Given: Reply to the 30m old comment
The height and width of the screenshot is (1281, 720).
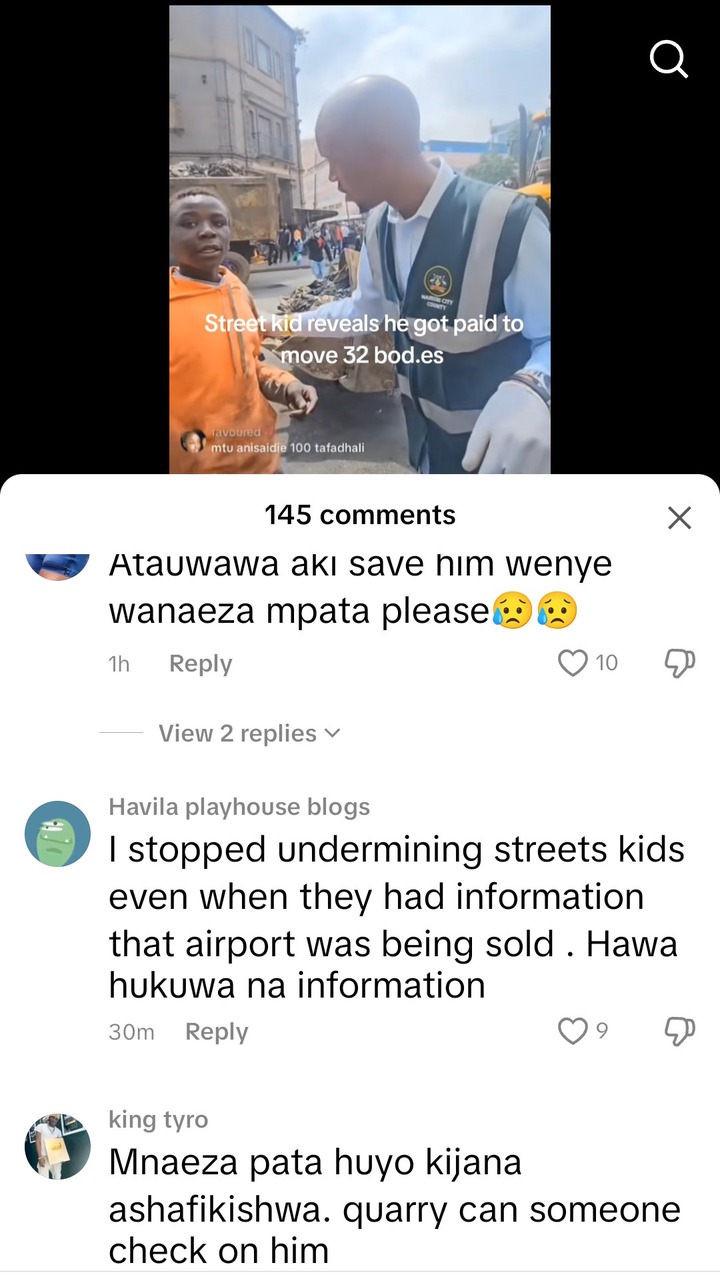Looking at the screenshot, I should coord(216,1032).
